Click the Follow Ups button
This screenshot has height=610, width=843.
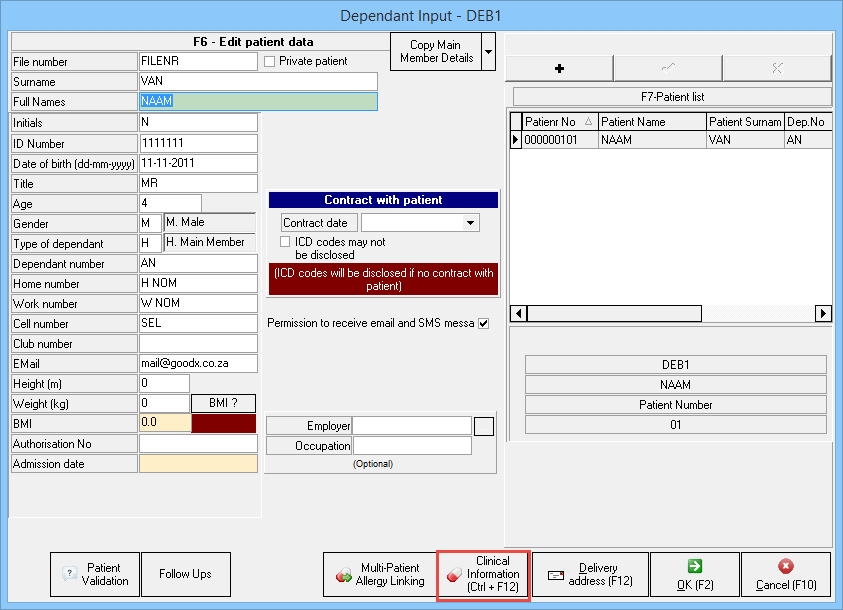[x=186, y=575]
